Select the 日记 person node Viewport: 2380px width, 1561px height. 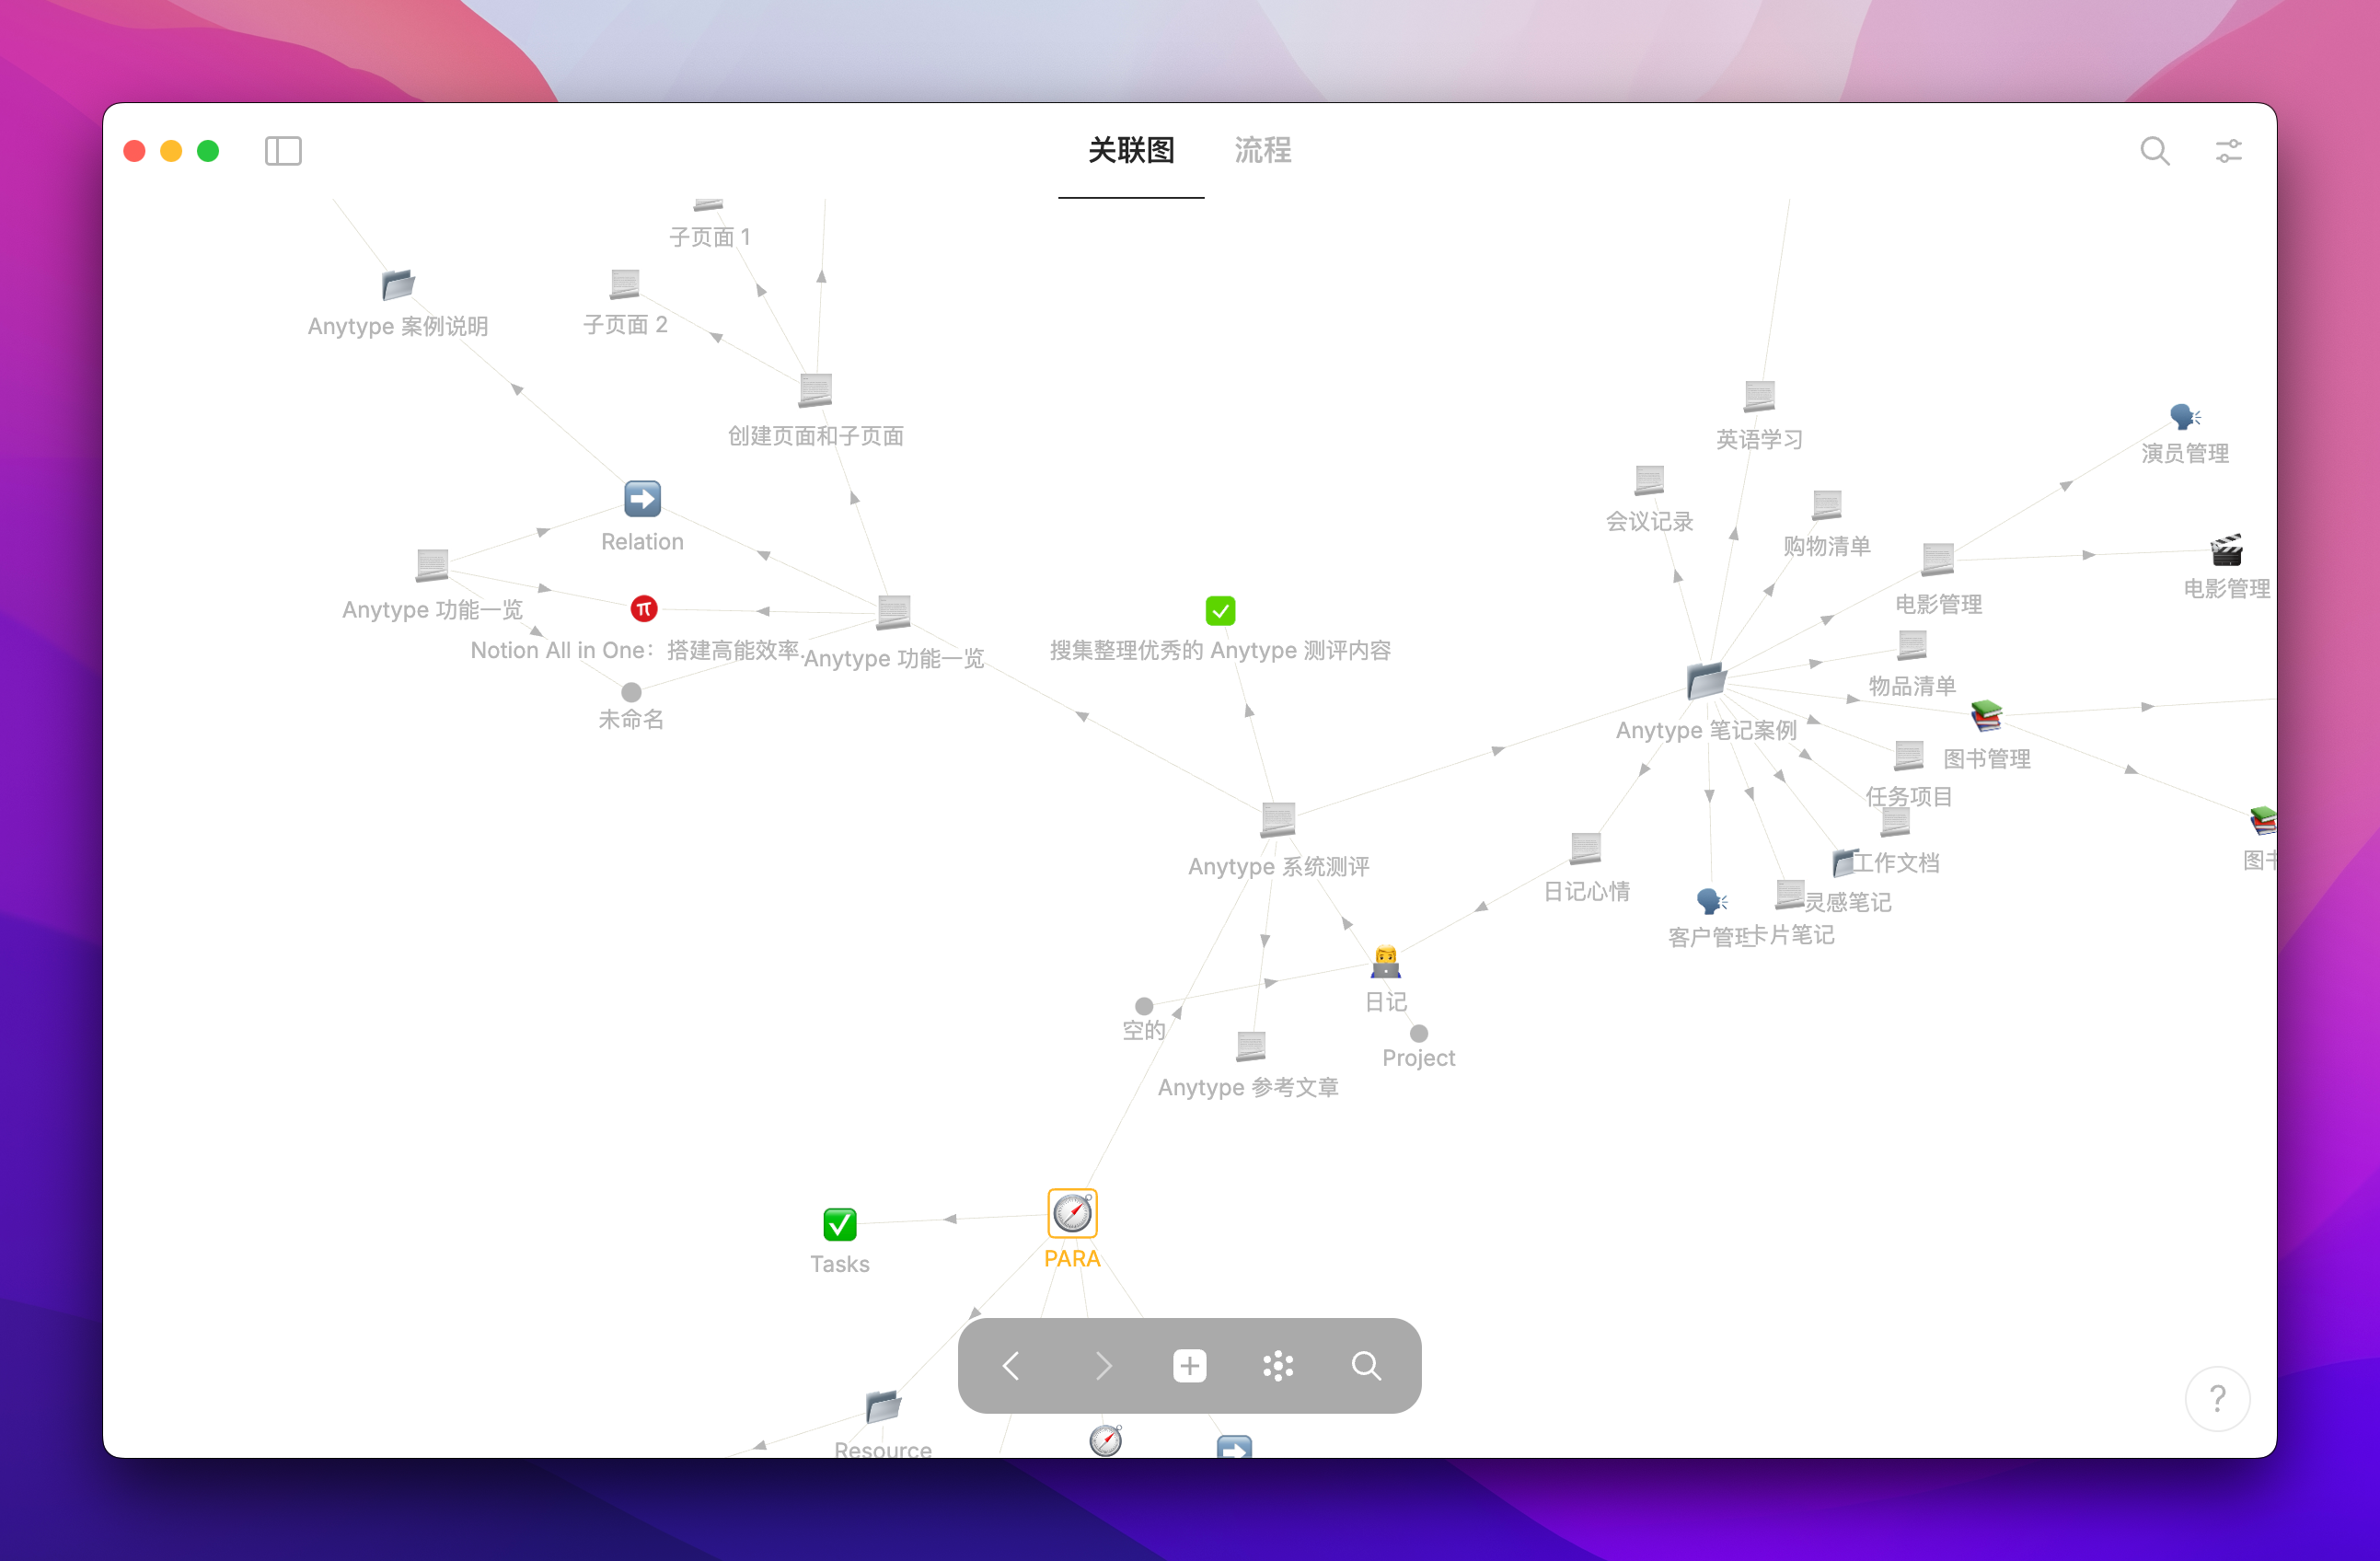pos(1385,962)
